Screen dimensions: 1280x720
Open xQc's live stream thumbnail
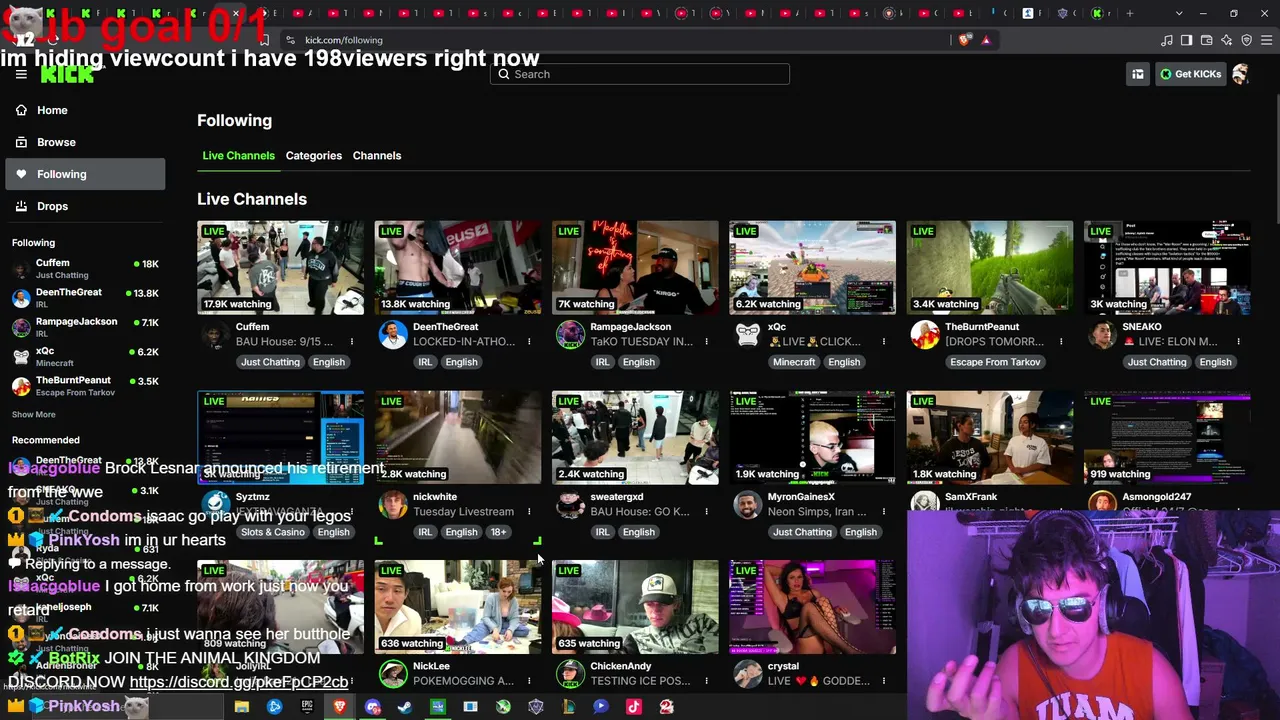(813, 267)
